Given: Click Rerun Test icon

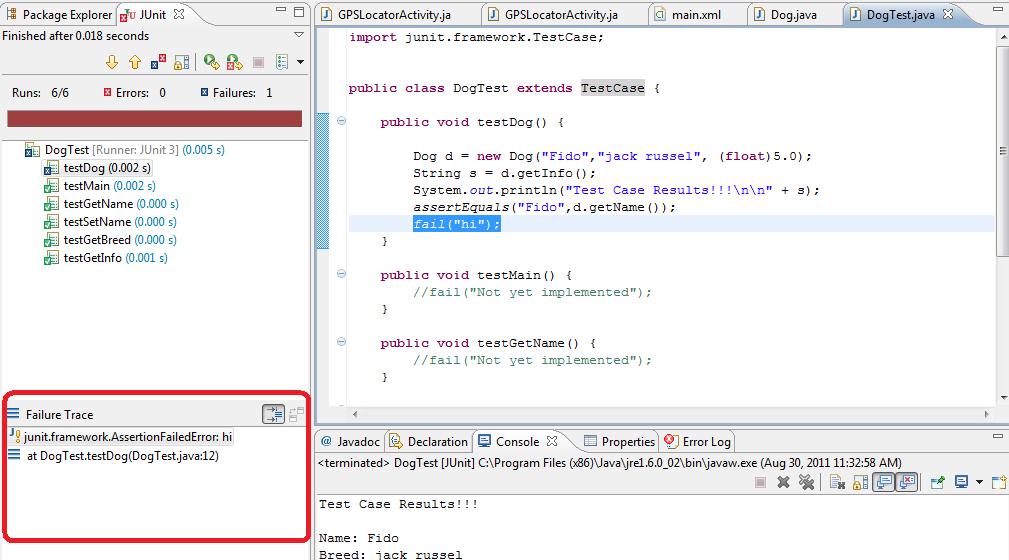Looking at the screenshot, I should [211, 62].
